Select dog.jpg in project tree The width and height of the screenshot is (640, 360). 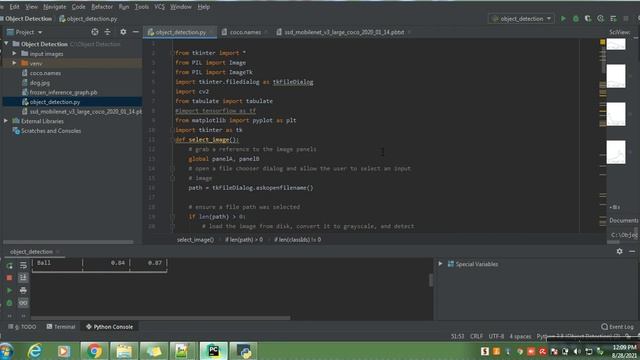click(x=40, y=83)
